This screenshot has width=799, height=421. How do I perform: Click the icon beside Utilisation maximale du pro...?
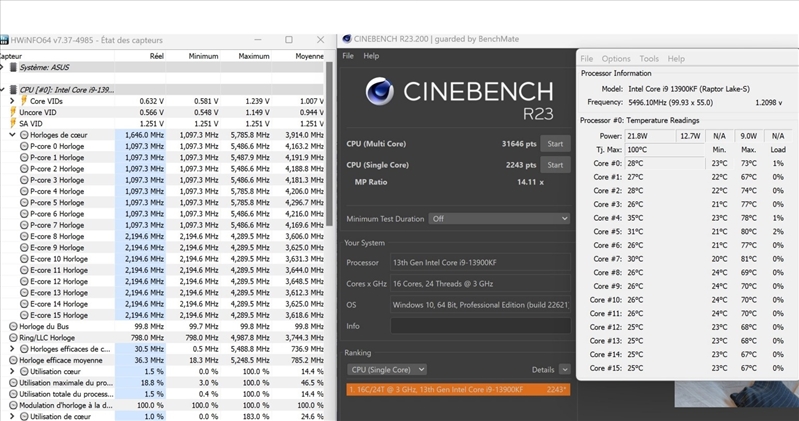point(14,383)
